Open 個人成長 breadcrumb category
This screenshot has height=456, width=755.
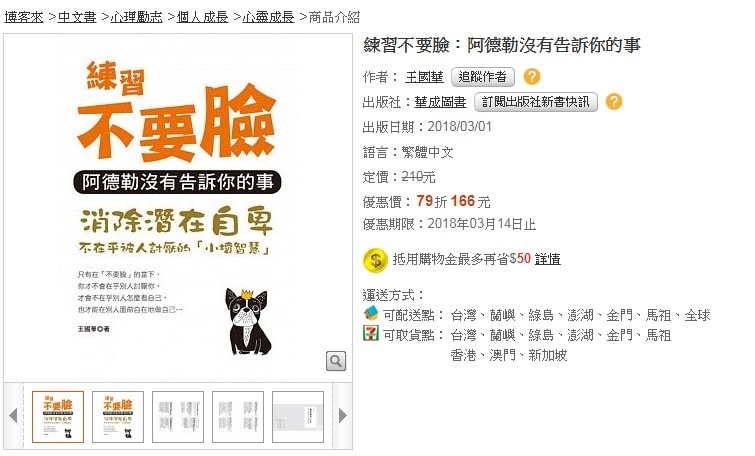(202, 17)
